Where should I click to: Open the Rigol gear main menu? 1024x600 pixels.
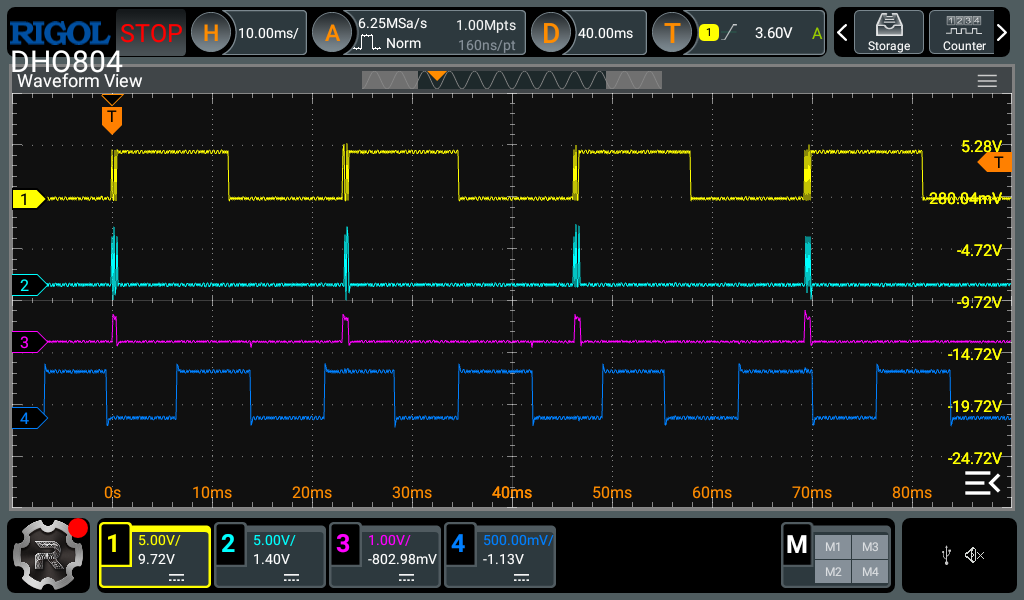(48, 556)
